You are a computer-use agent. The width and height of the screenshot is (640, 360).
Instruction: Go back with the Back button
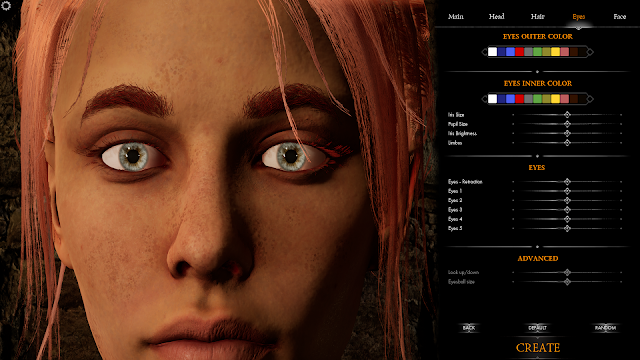tap(469, 328)
